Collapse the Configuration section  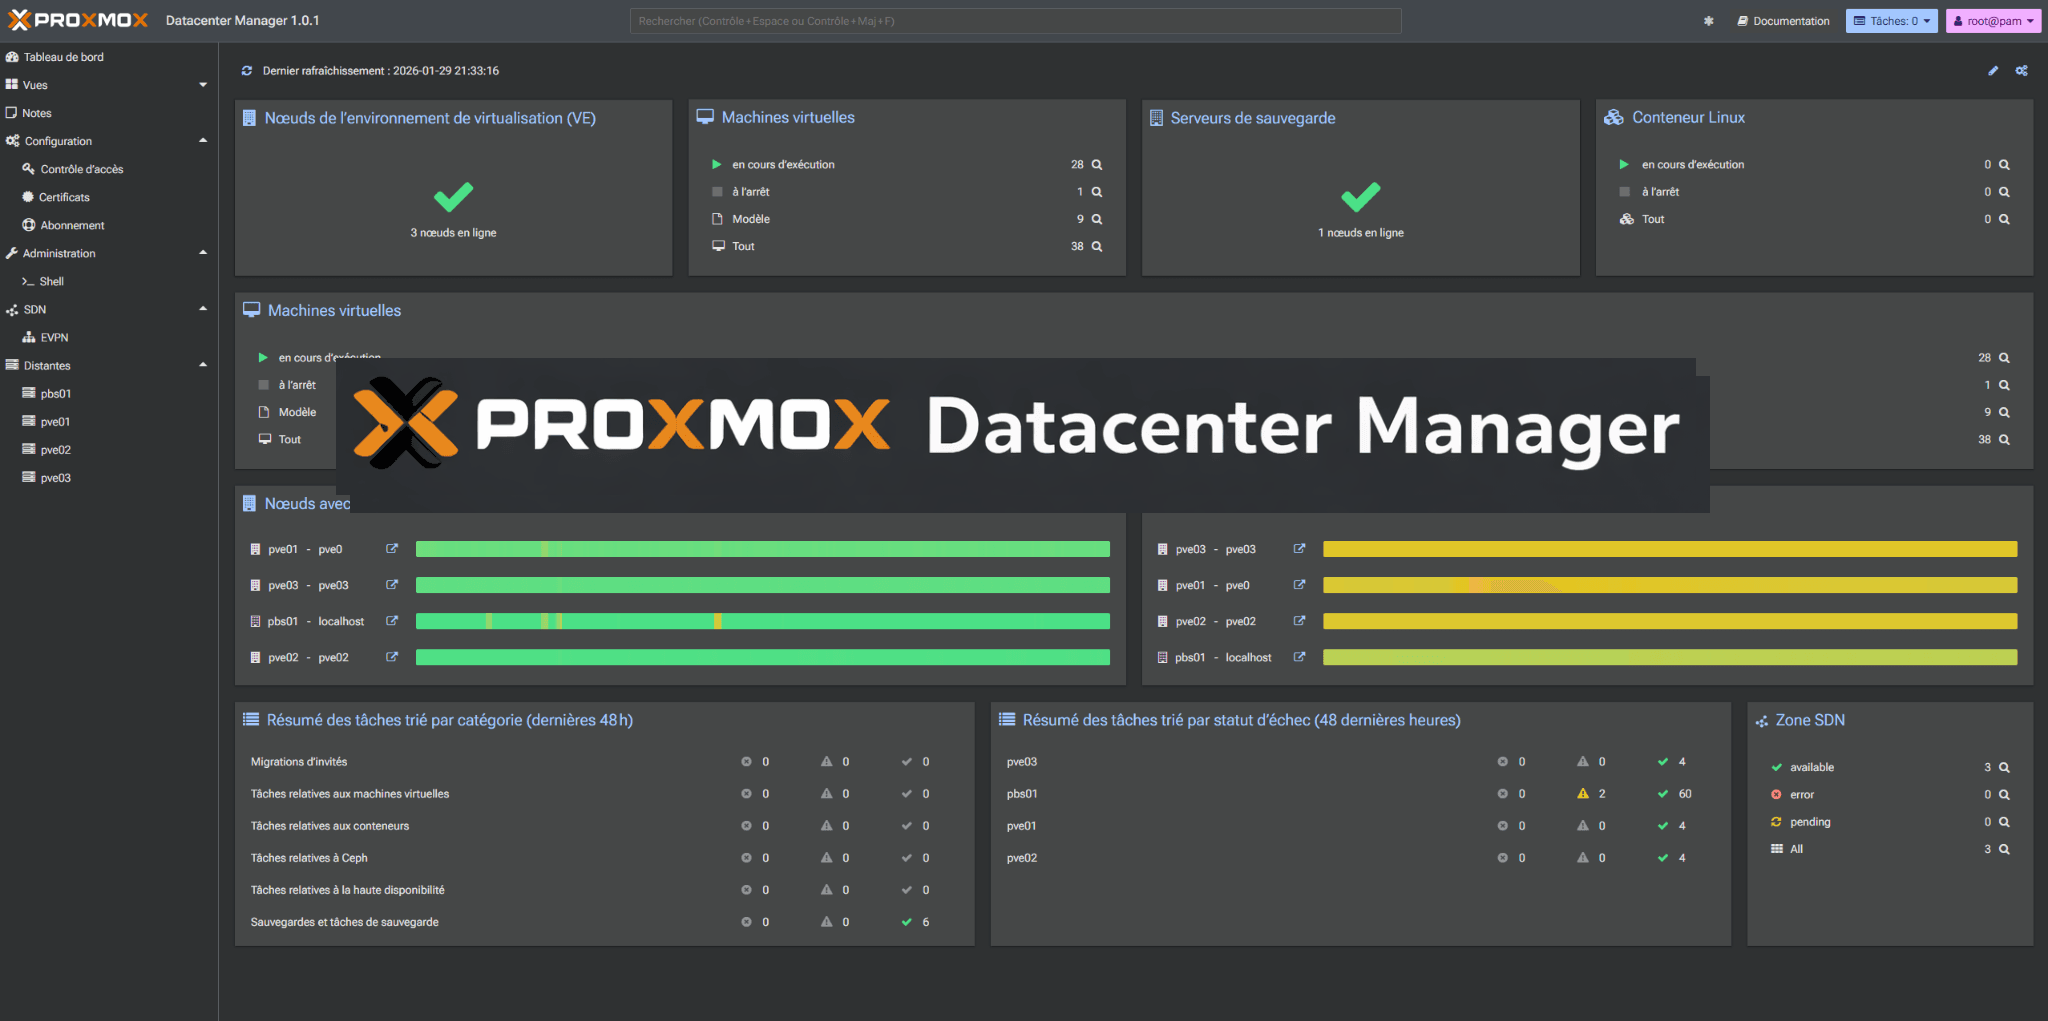coord(203,140)
